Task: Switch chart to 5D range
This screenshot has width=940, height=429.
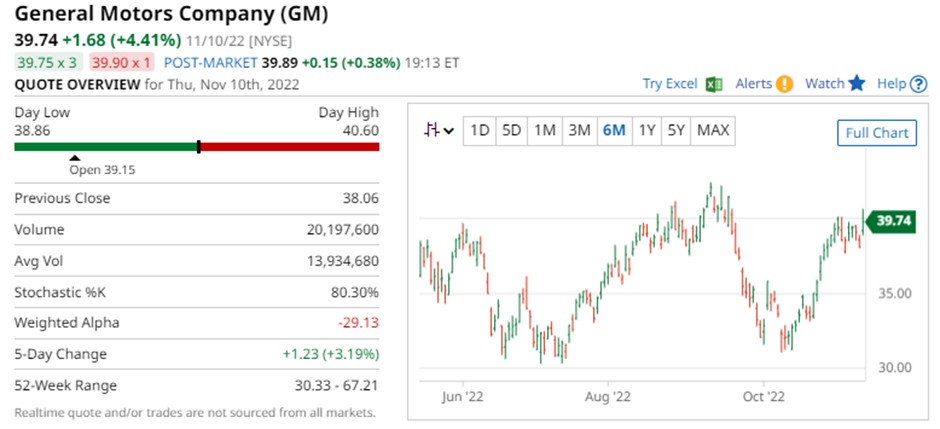Action: pyautogui.click(x=512, y=130)
